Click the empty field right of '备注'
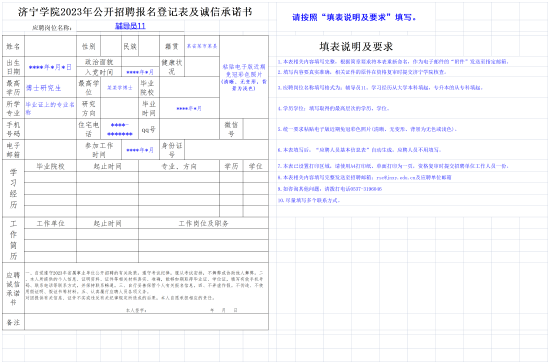This screenshot has height=364, width=550. pos(146,322)
